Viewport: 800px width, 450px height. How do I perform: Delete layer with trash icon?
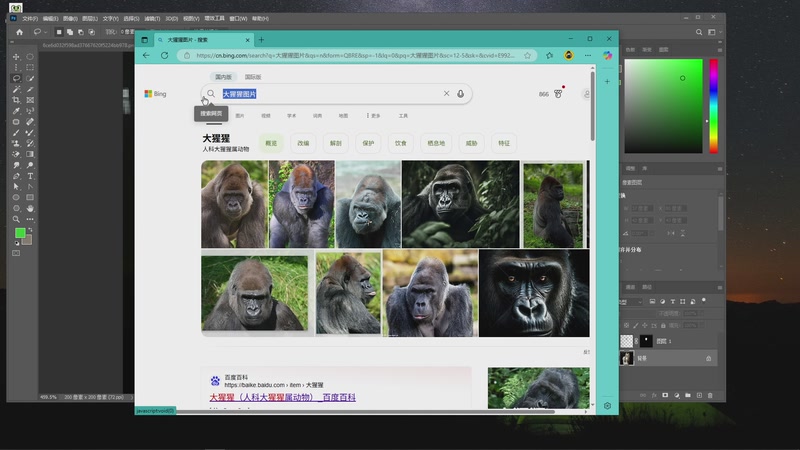[710, 395]
